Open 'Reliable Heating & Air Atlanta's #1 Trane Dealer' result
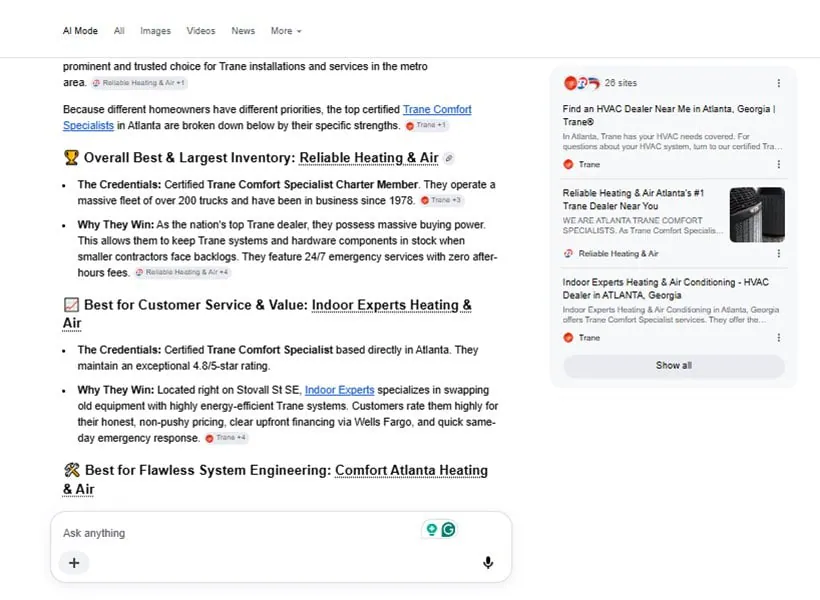Image resolution: width=820 pixels, height=600 pixels. (x=633, y=199)
